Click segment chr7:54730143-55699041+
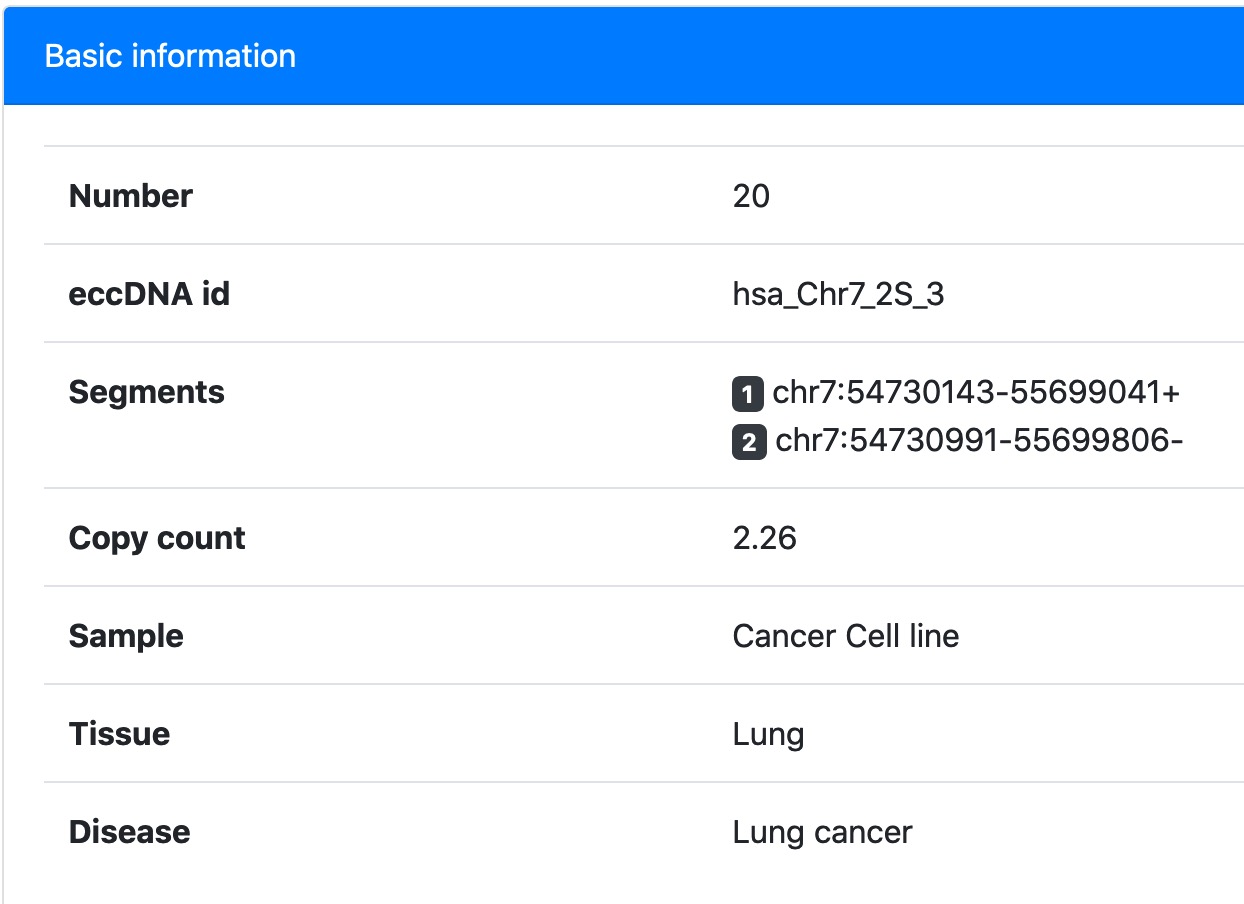The image size is (1244, 904). [x=976, y=393]
